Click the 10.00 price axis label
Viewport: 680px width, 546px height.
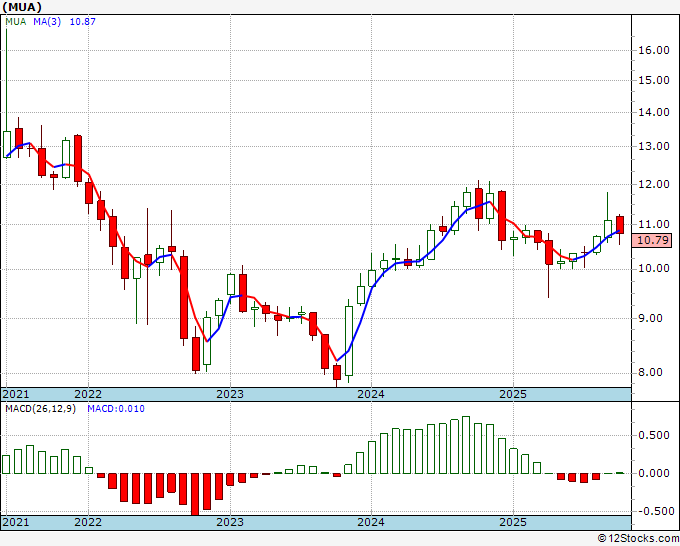point(654,268)
